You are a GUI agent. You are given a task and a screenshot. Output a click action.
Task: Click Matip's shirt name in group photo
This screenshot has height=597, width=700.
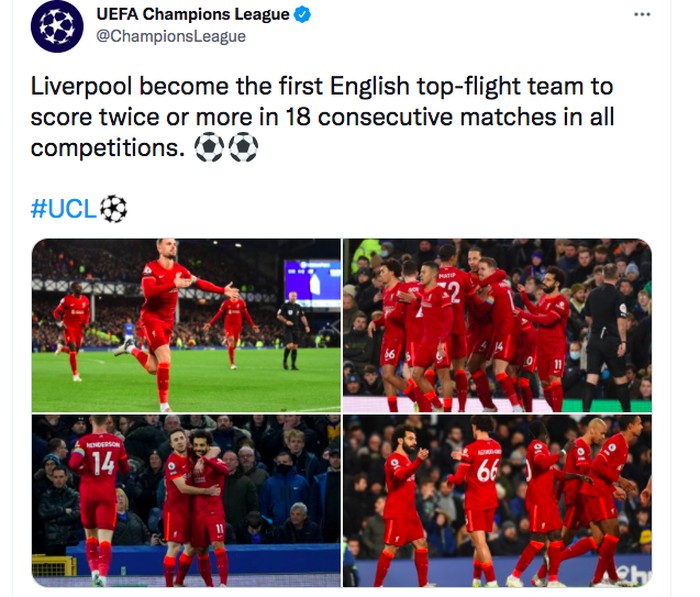(446, 276)
